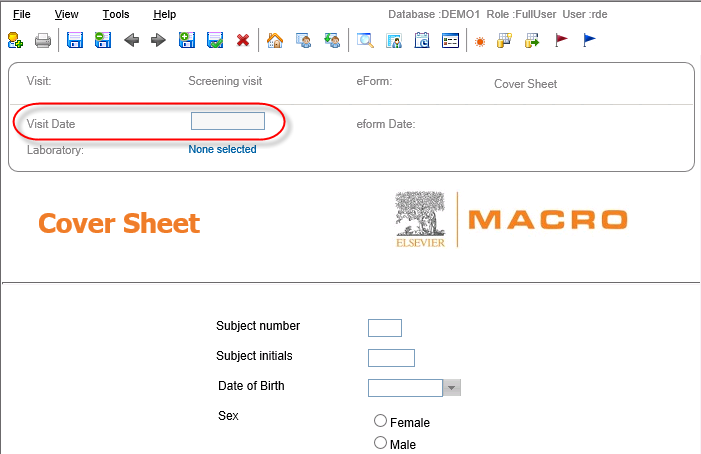Click the 'Role :FullUser' status text

pyautogui.click(x=521, y=14)
